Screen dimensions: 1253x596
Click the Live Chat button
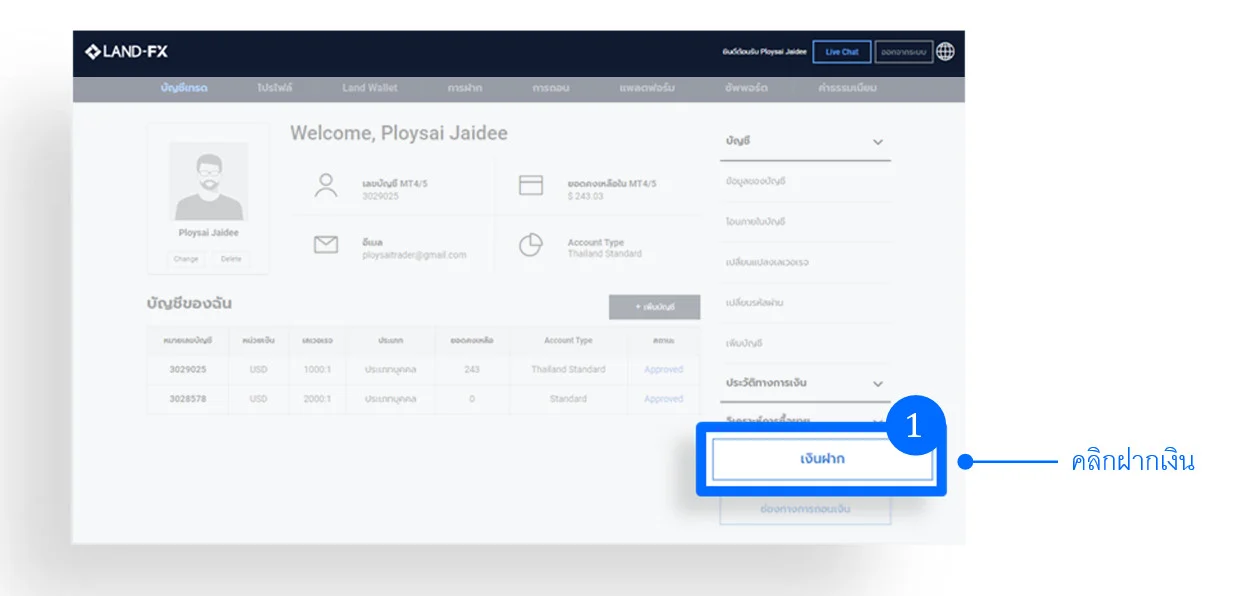(841, 52)
